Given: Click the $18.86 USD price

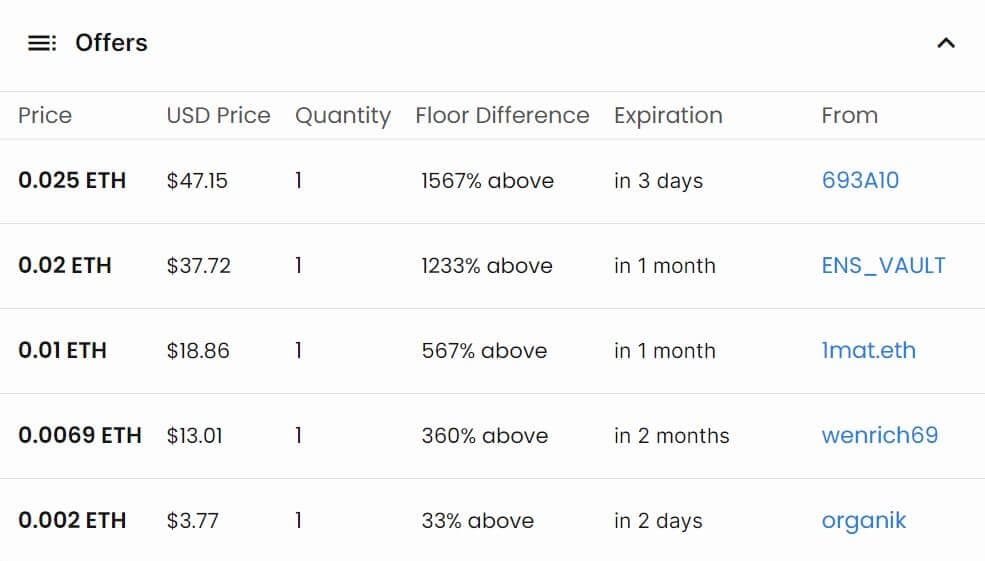Looking at the screenshot, I should click(x=198, y=351).
